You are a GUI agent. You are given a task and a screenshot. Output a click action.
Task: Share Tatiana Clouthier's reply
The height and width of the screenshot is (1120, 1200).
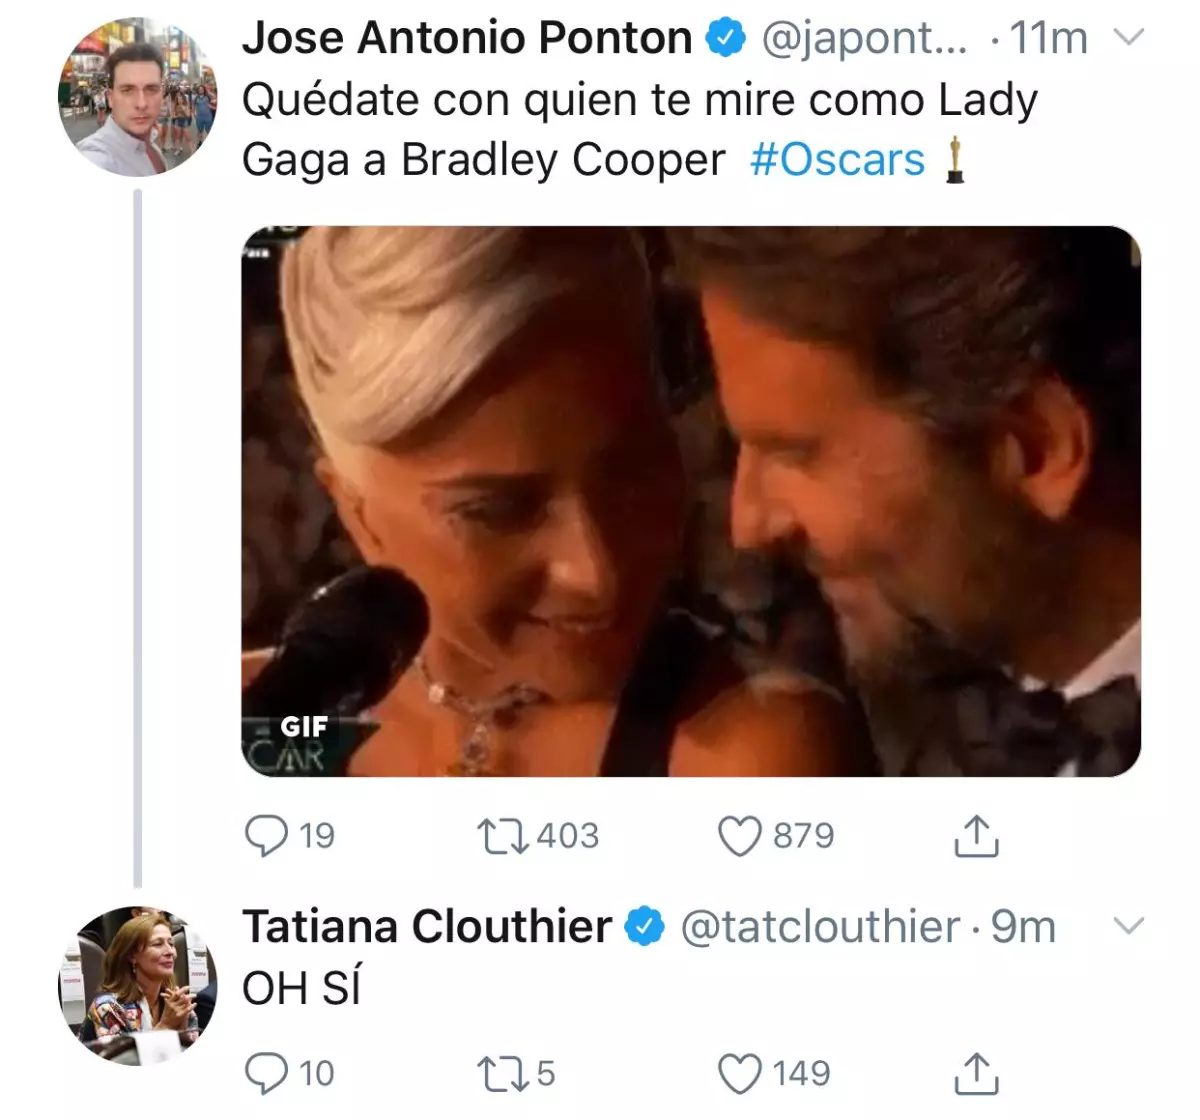tap(974, 1073)
